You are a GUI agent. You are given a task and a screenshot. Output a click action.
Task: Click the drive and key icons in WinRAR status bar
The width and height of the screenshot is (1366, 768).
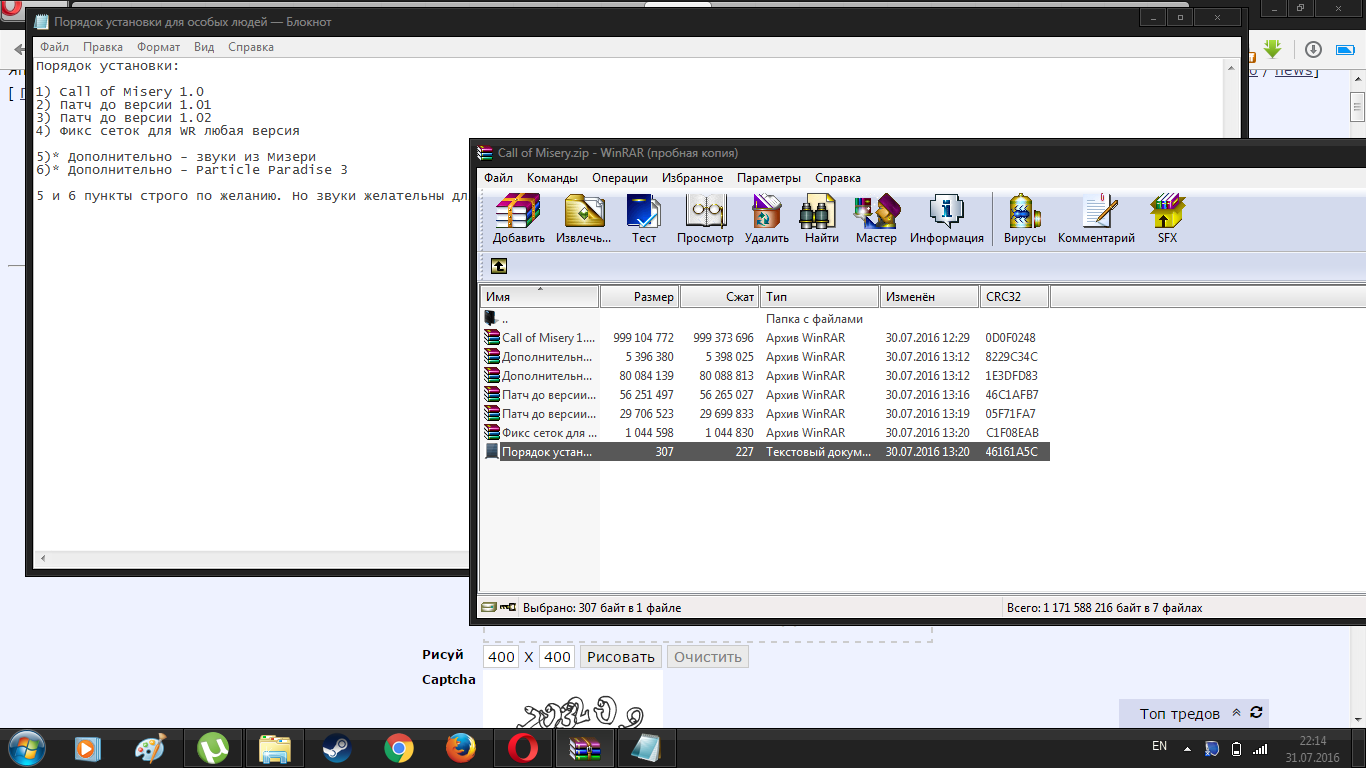(498, 607)
